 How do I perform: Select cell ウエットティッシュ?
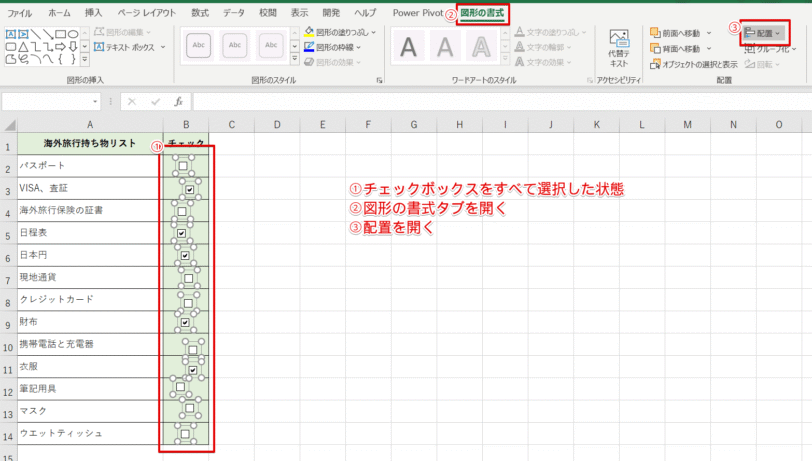point(90,433)
